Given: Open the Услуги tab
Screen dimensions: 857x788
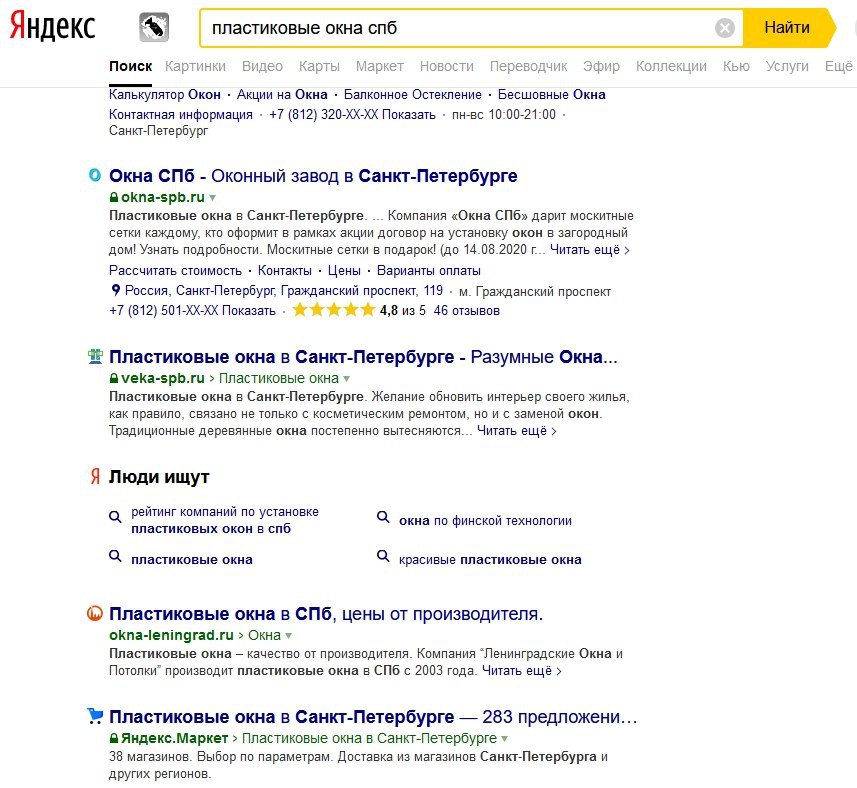Looking at the screenshot, I should click(x=787, y=66).
